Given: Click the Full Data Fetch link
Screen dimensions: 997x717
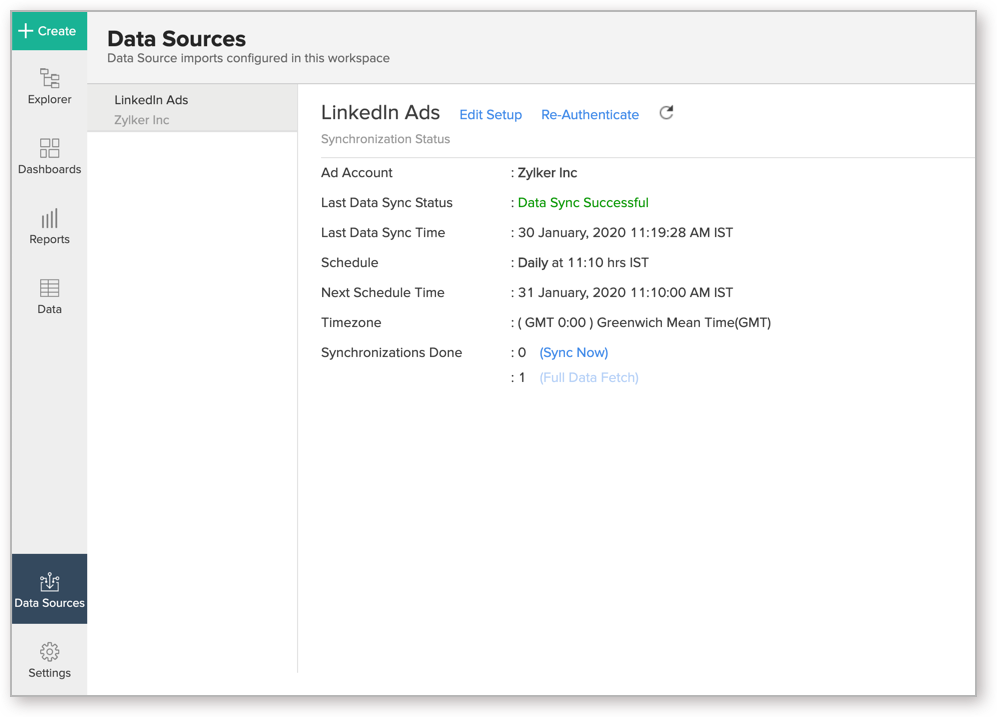Looking at the screenshot, I should coord(589,378).
